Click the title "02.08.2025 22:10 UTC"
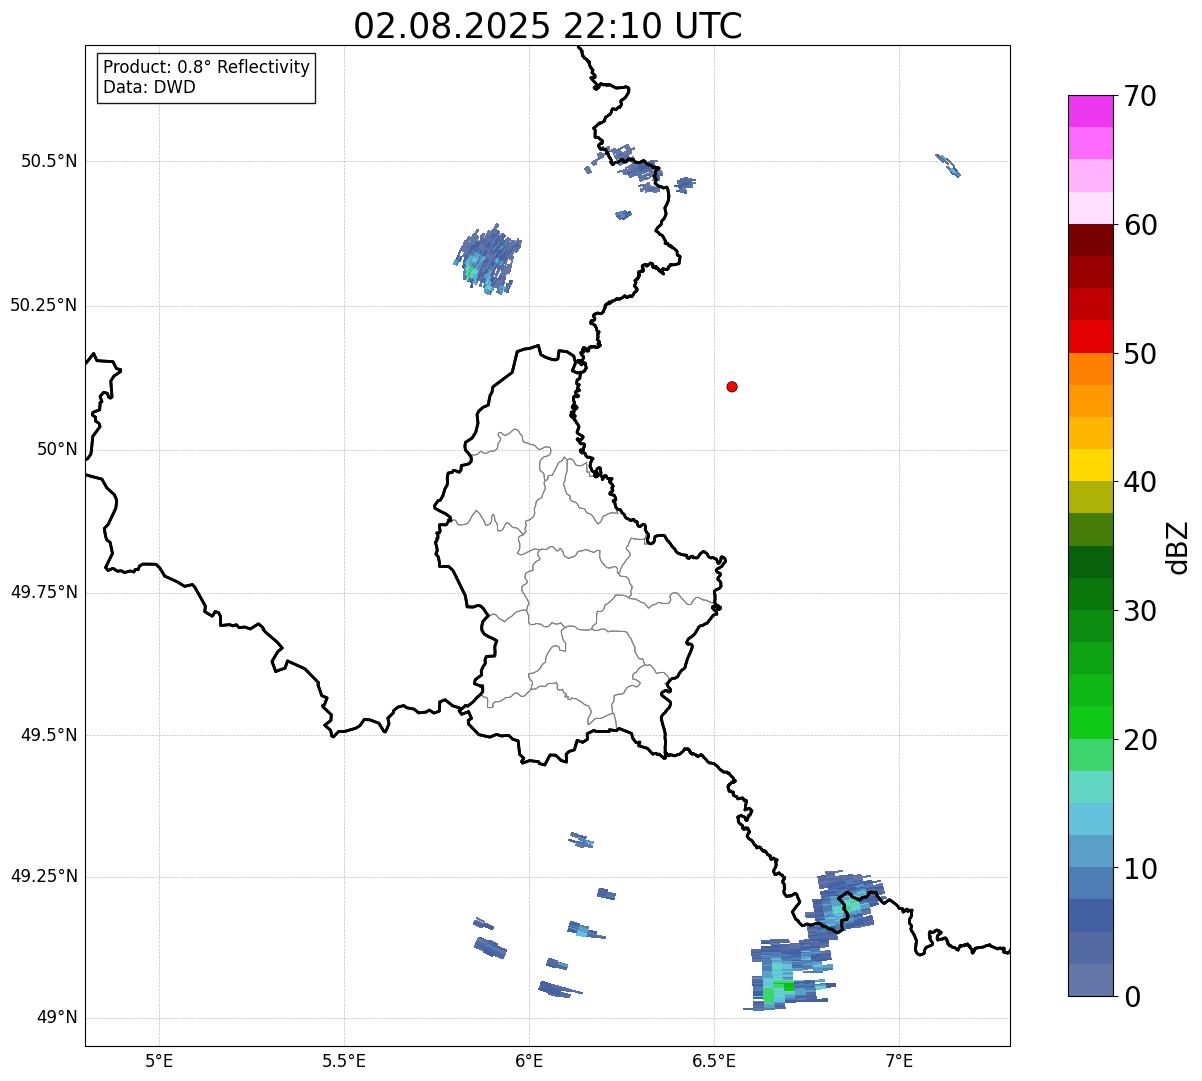 pyautogui.click(x=548, y=26)
